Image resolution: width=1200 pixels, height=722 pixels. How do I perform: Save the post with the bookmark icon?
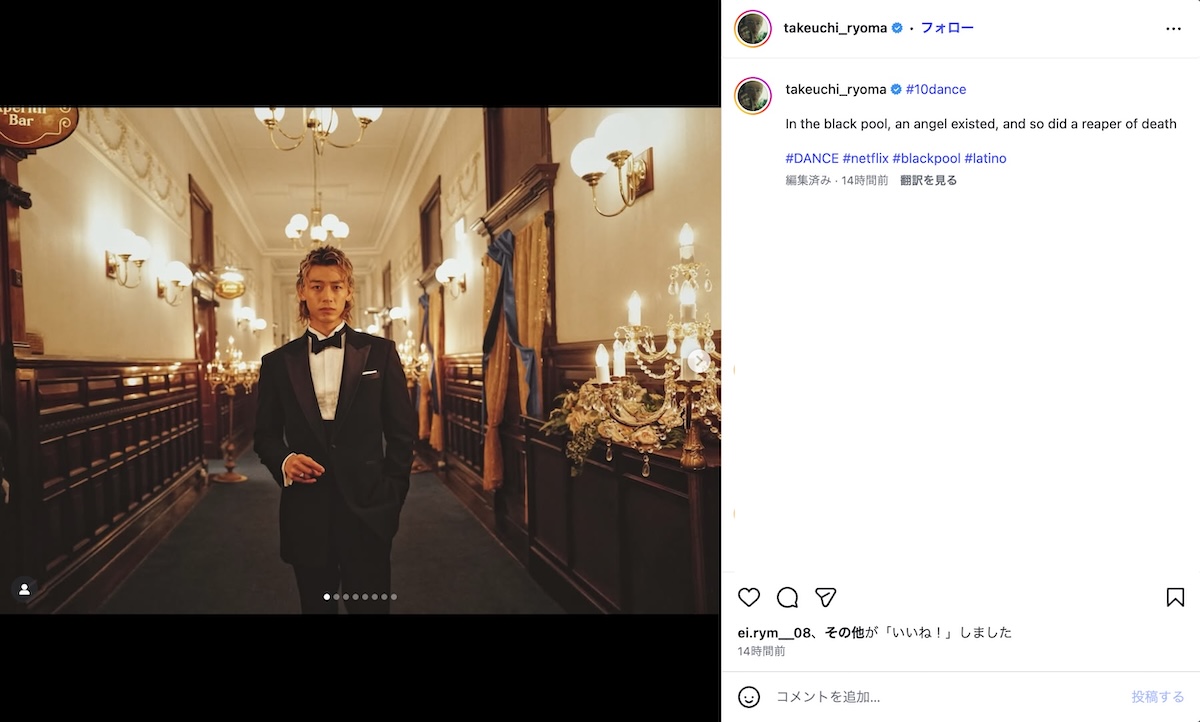pyautogui.click(x=1175, y=597)
